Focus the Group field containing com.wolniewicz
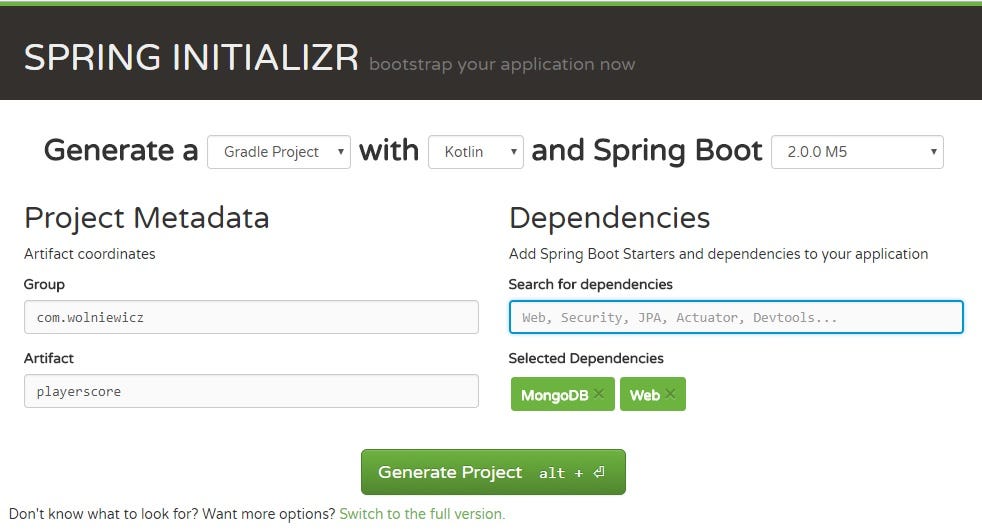The width and height of the screenshot is (982, 531). (251, 317)
